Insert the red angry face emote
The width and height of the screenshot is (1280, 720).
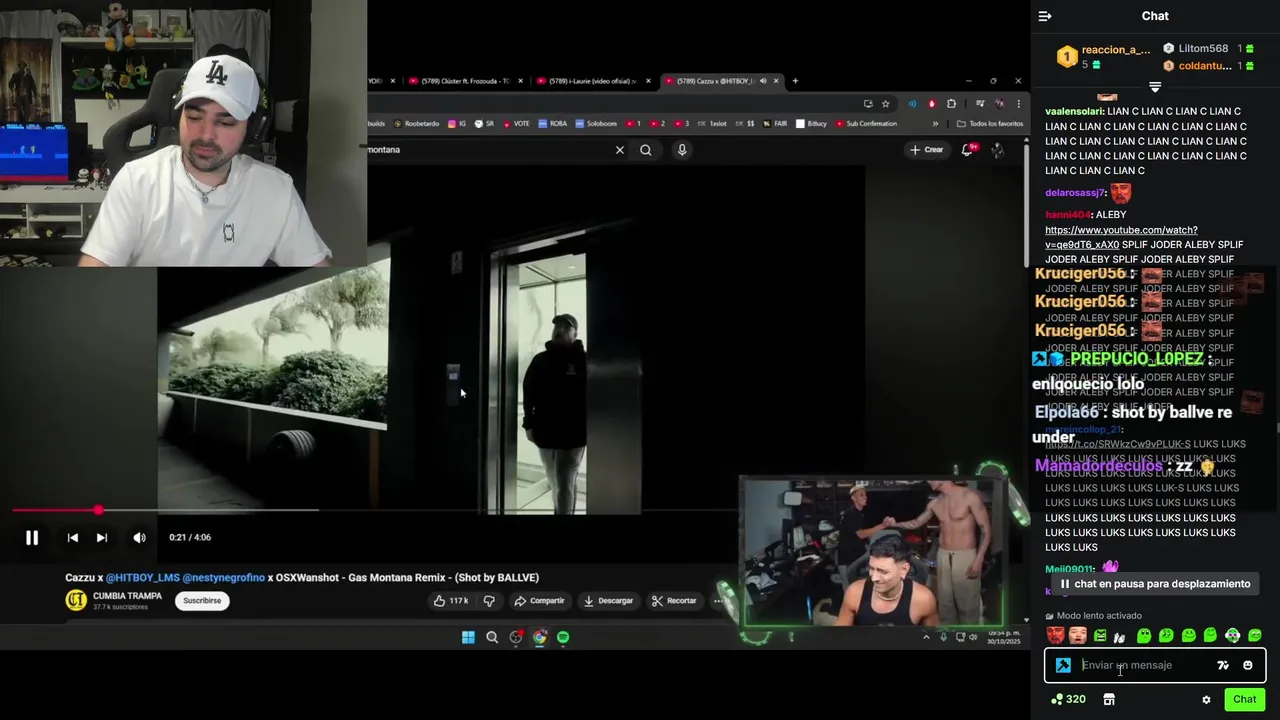pyautogui.click(x=1055, y=635)
